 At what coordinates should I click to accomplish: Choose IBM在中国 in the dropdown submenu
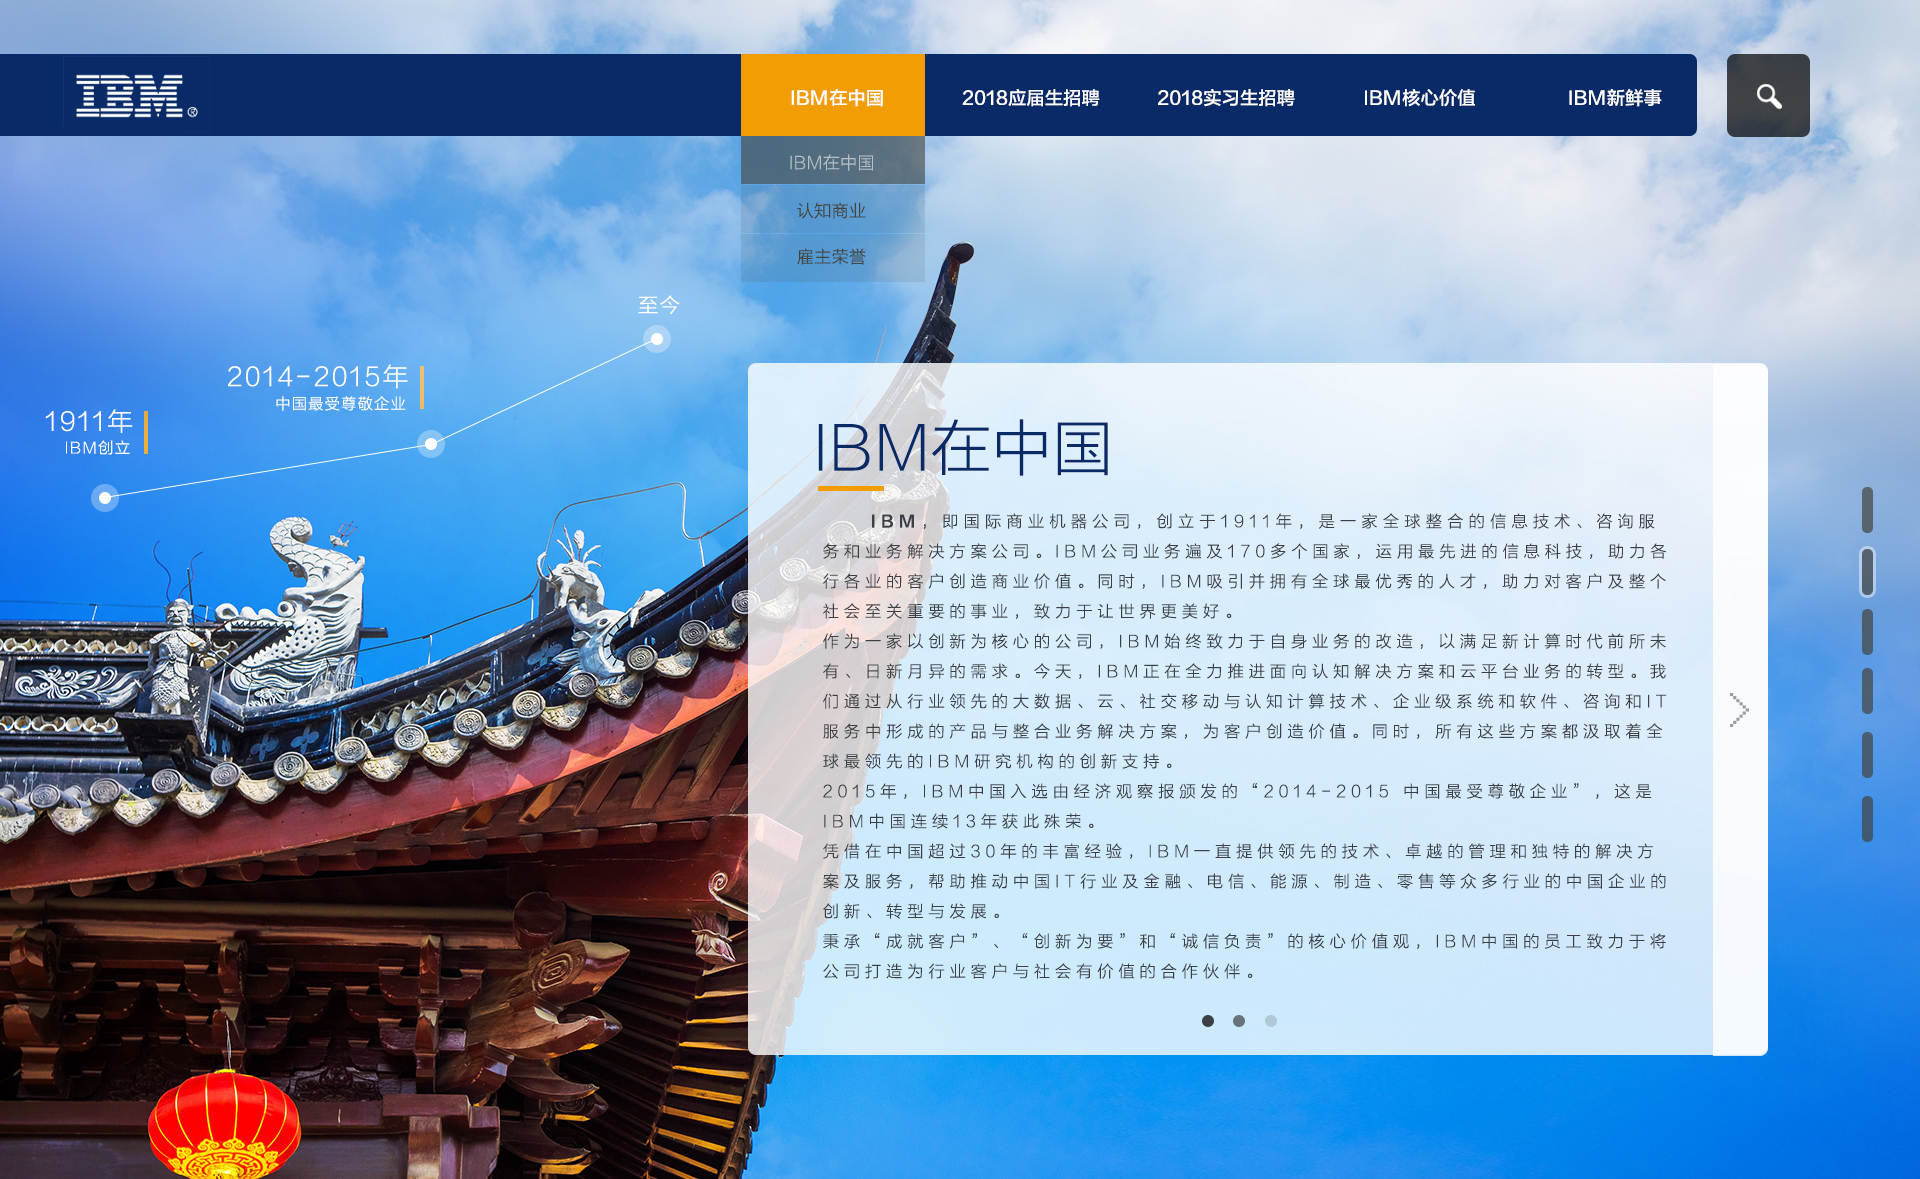[x=833, y=162]
